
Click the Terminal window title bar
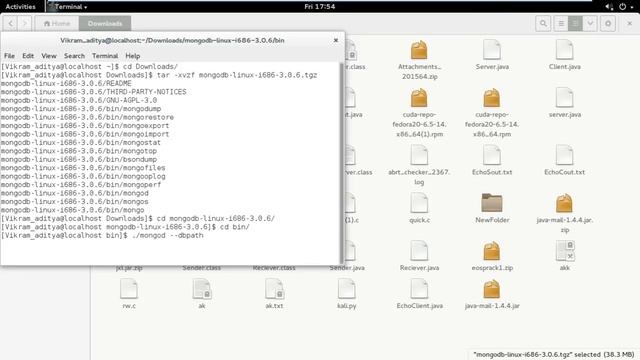pos(172,40)
